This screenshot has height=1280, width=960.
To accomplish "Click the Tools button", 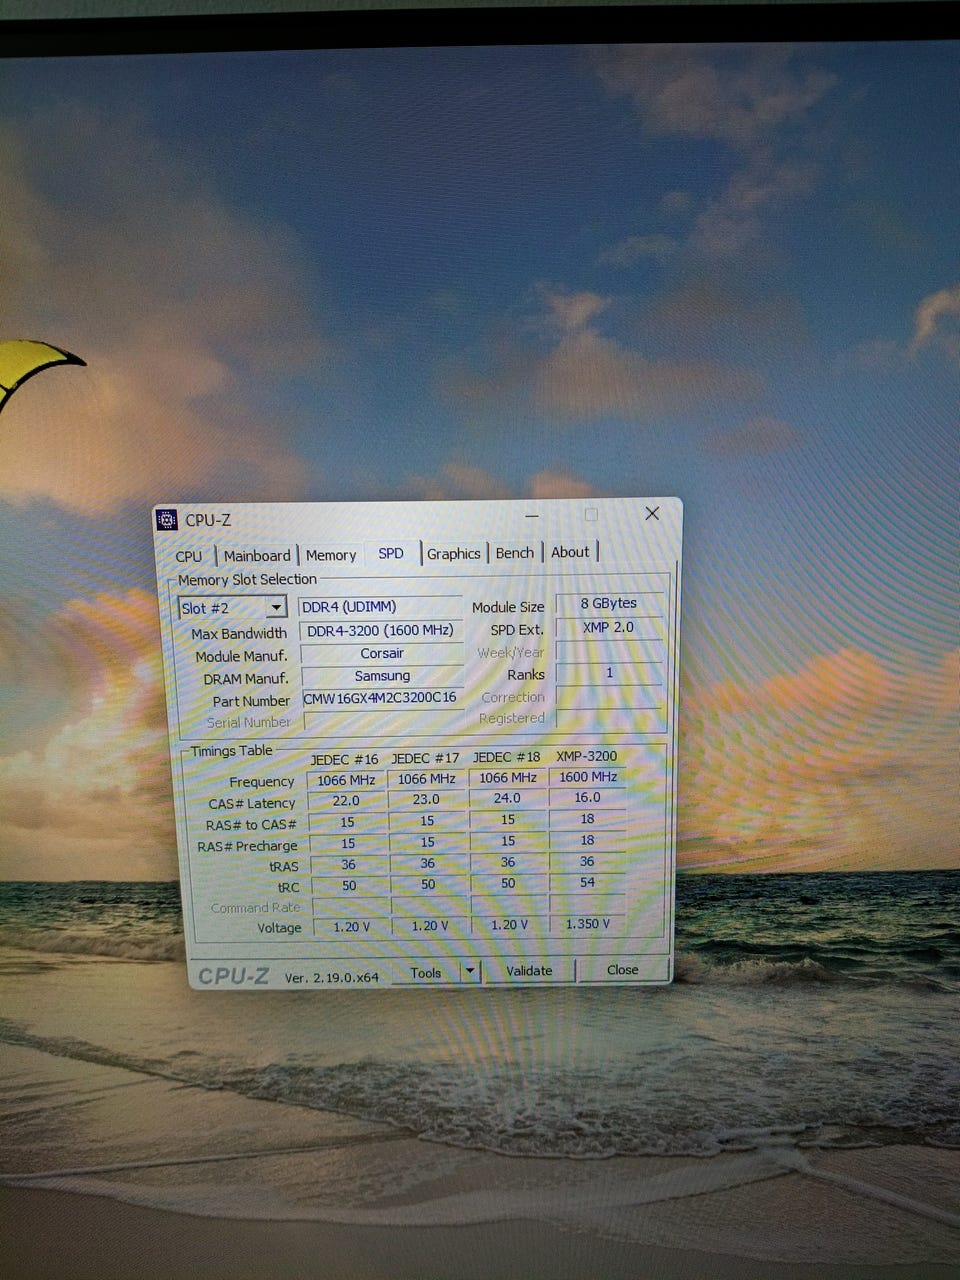I will (x=426, y=972).
